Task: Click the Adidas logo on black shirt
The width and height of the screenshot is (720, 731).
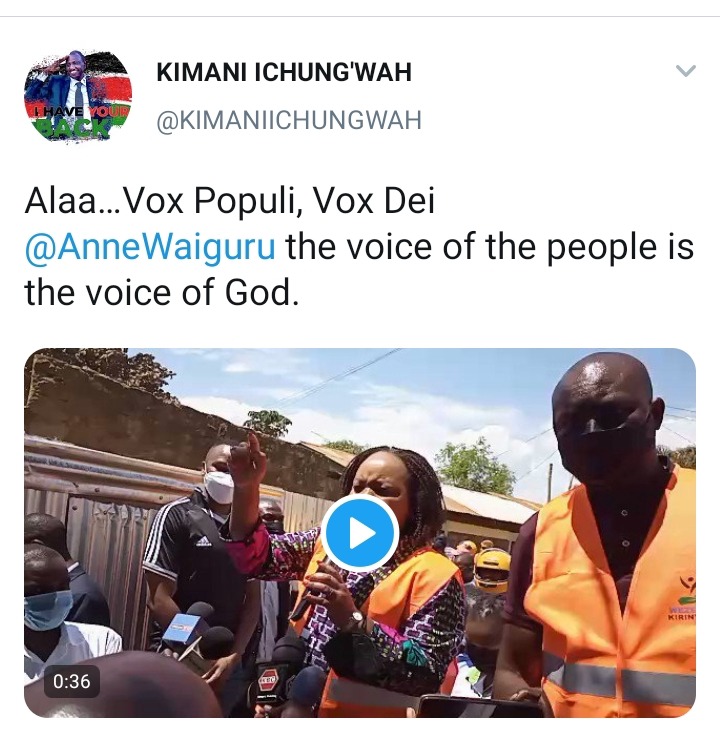Action: tap(203, 540)
